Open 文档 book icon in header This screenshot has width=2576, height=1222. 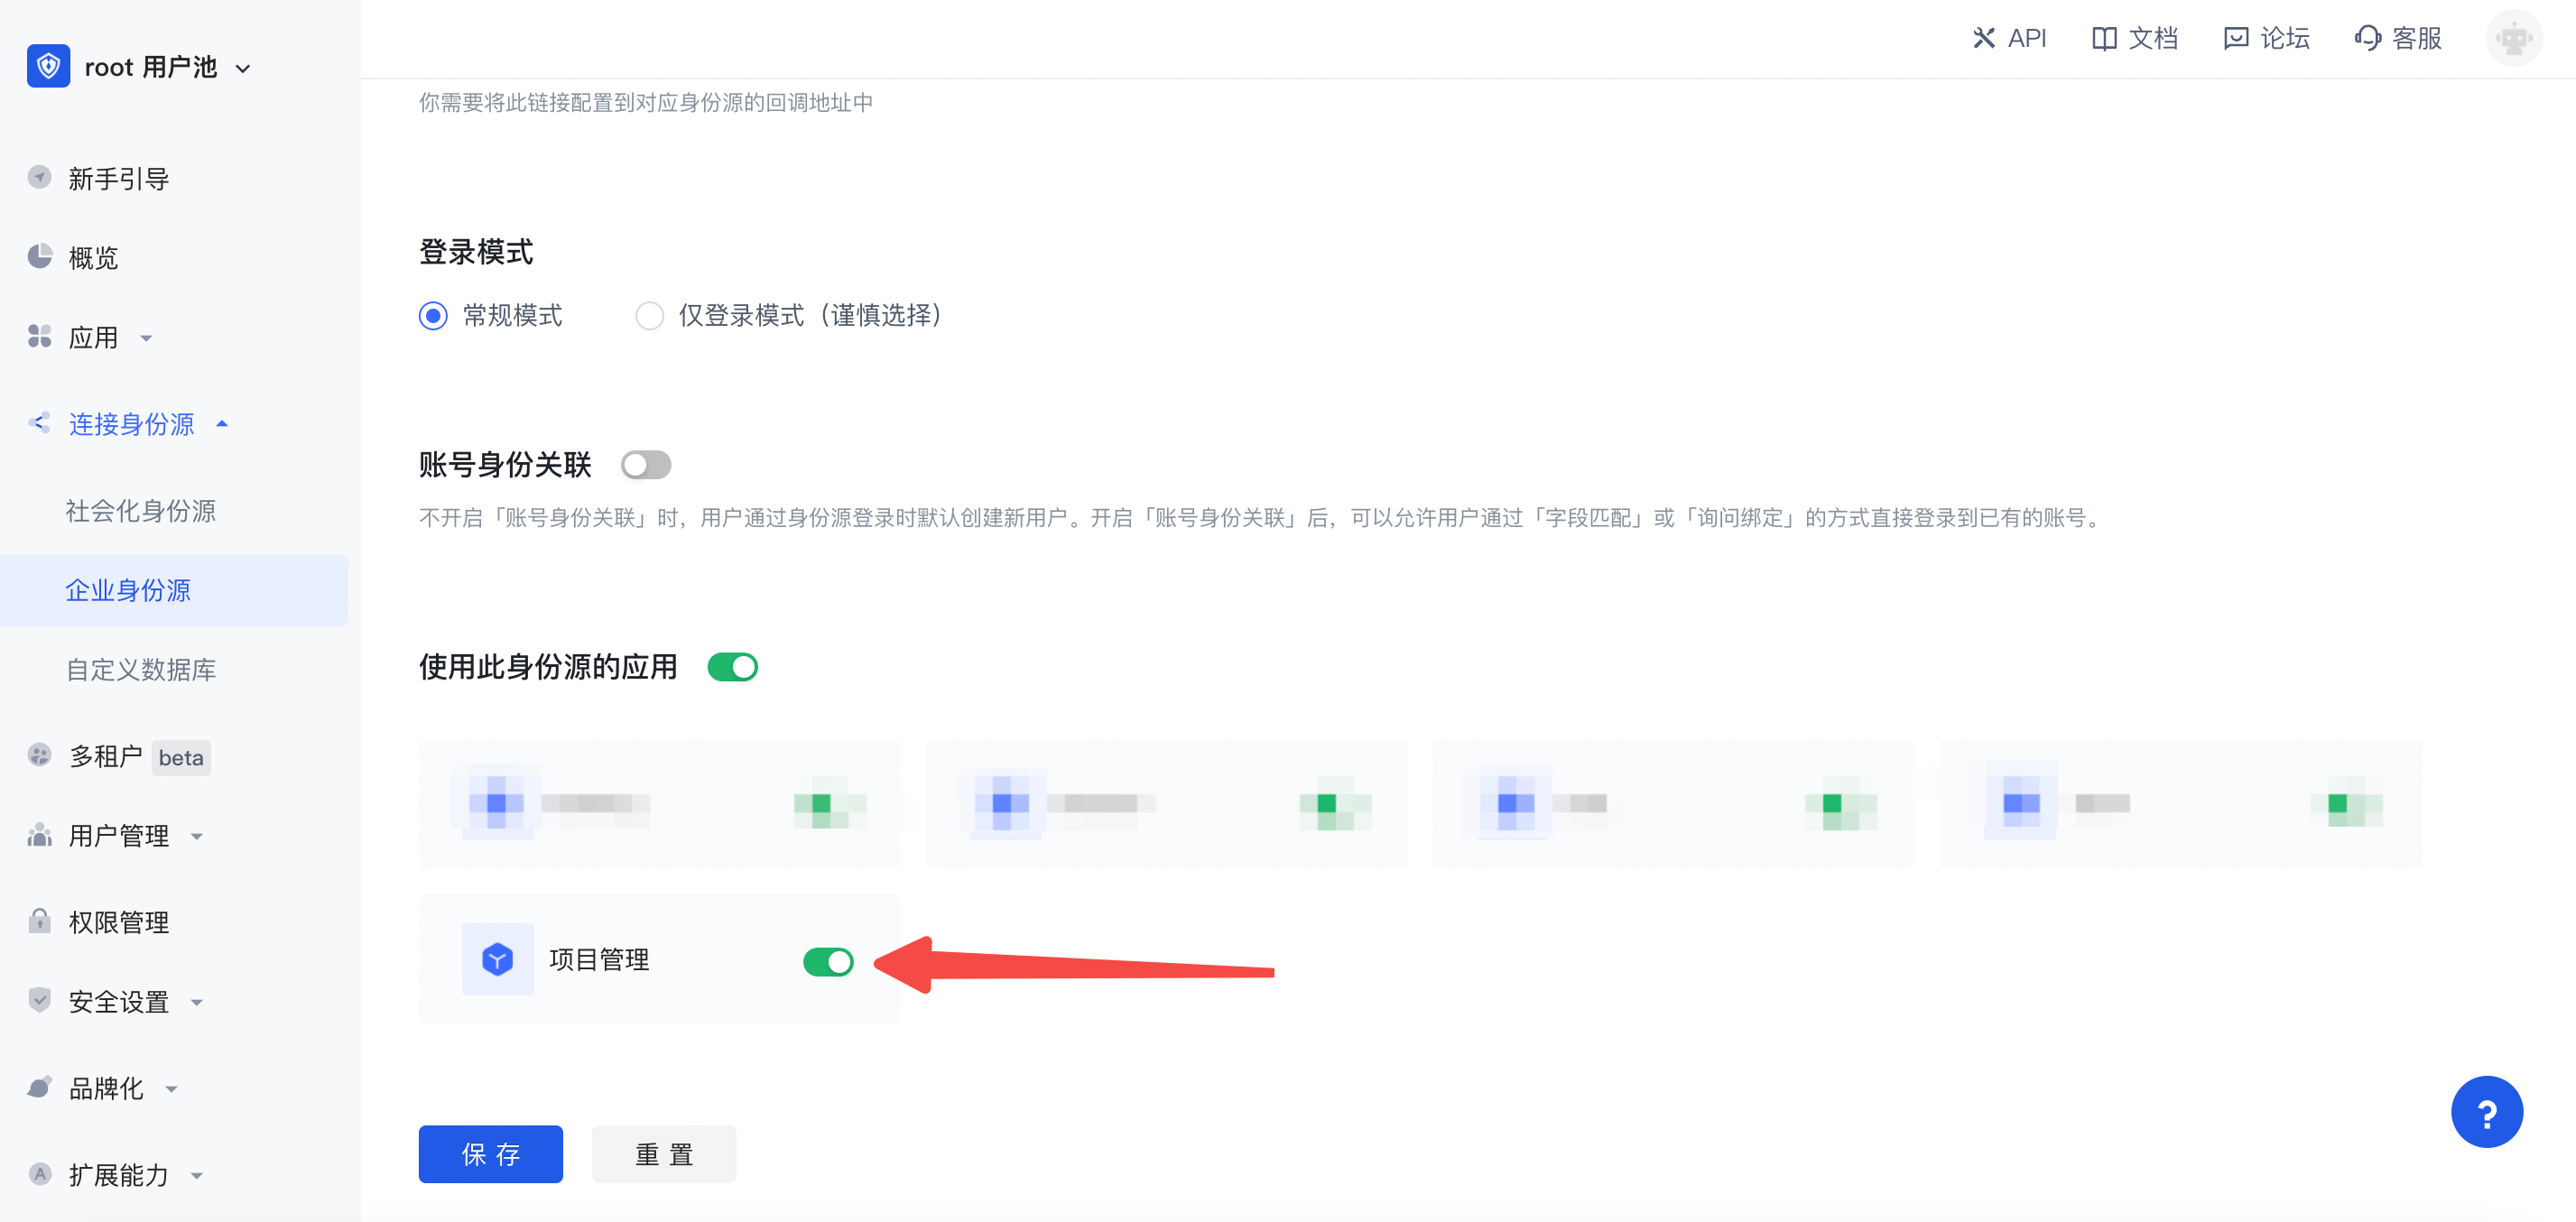pos(2104,38)
